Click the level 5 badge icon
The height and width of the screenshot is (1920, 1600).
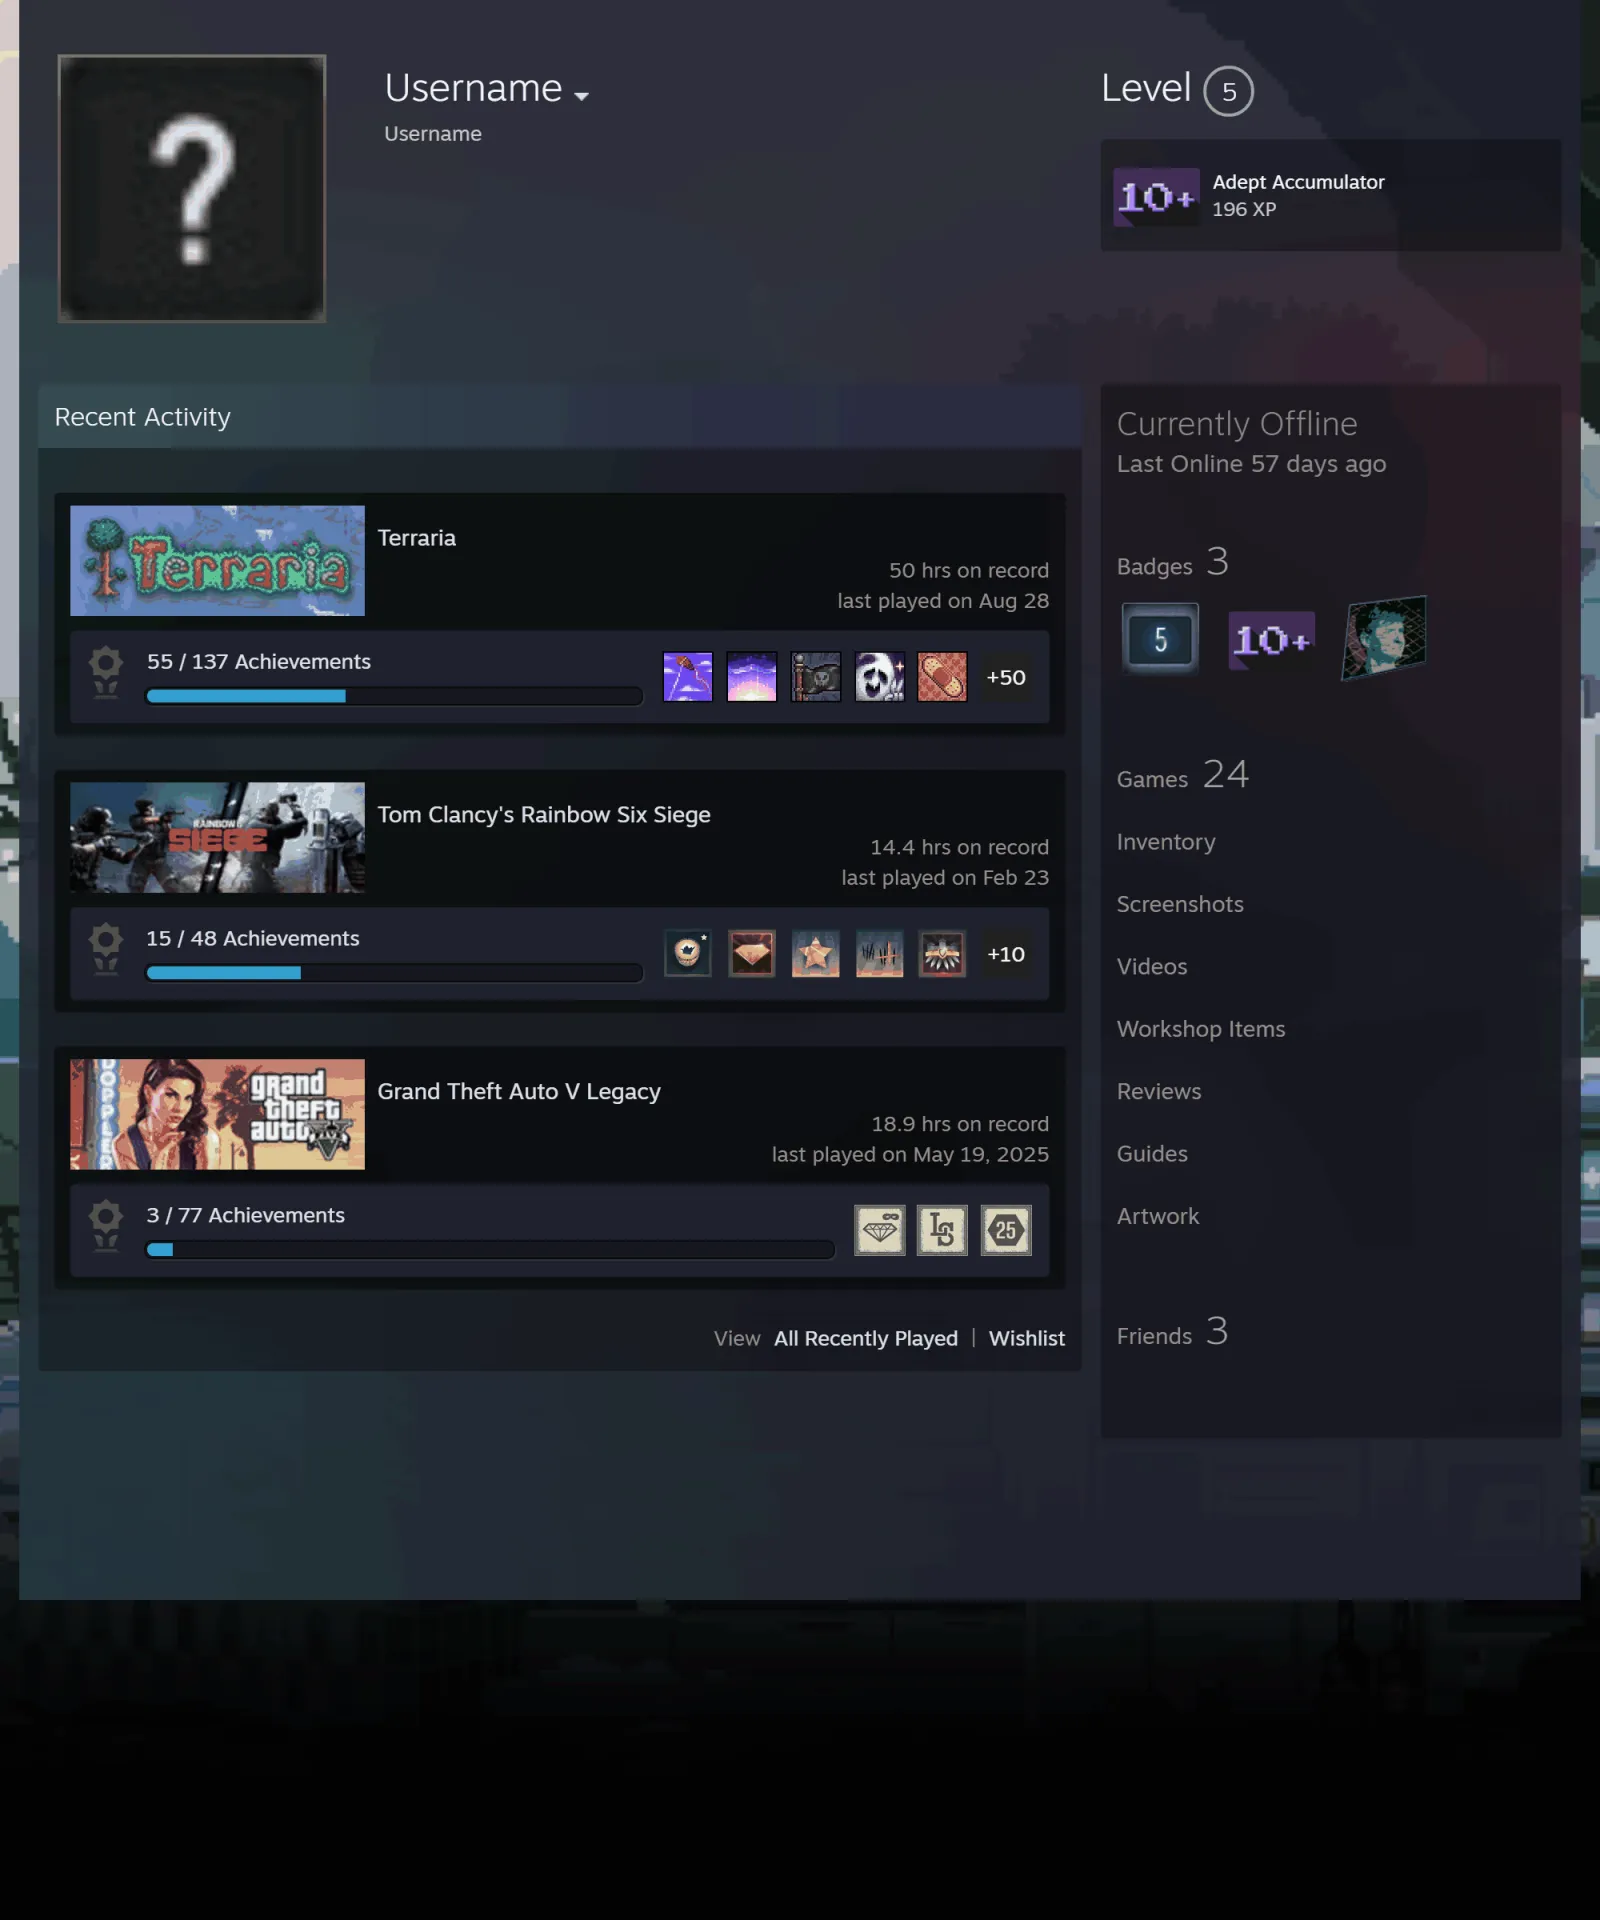click(1160, 638)
